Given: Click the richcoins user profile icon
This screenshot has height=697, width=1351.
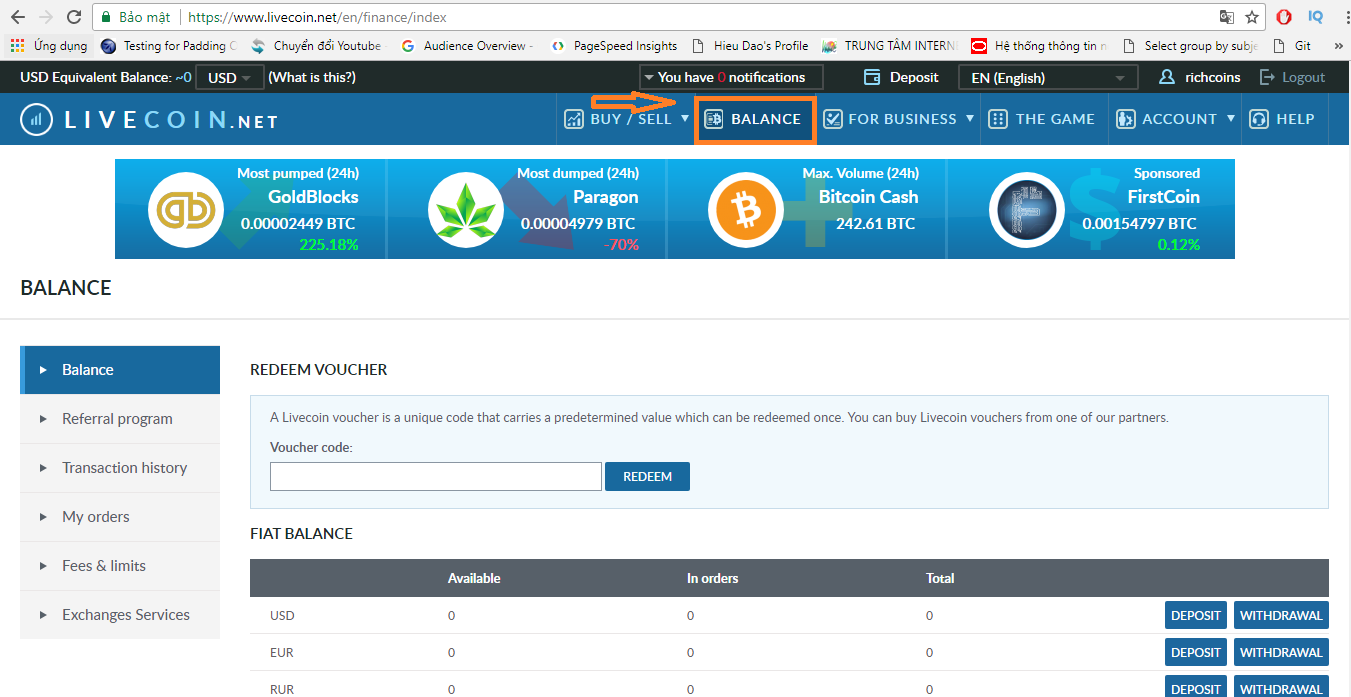Looking at the screenshot, I should (x=1166, y=77).
